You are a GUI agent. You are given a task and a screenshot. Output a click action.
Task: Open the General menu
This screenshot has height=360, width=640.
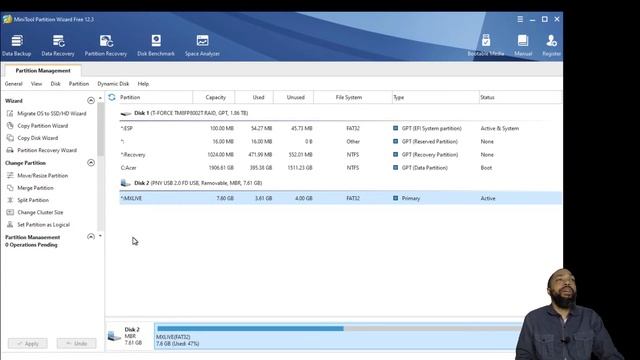13,84
